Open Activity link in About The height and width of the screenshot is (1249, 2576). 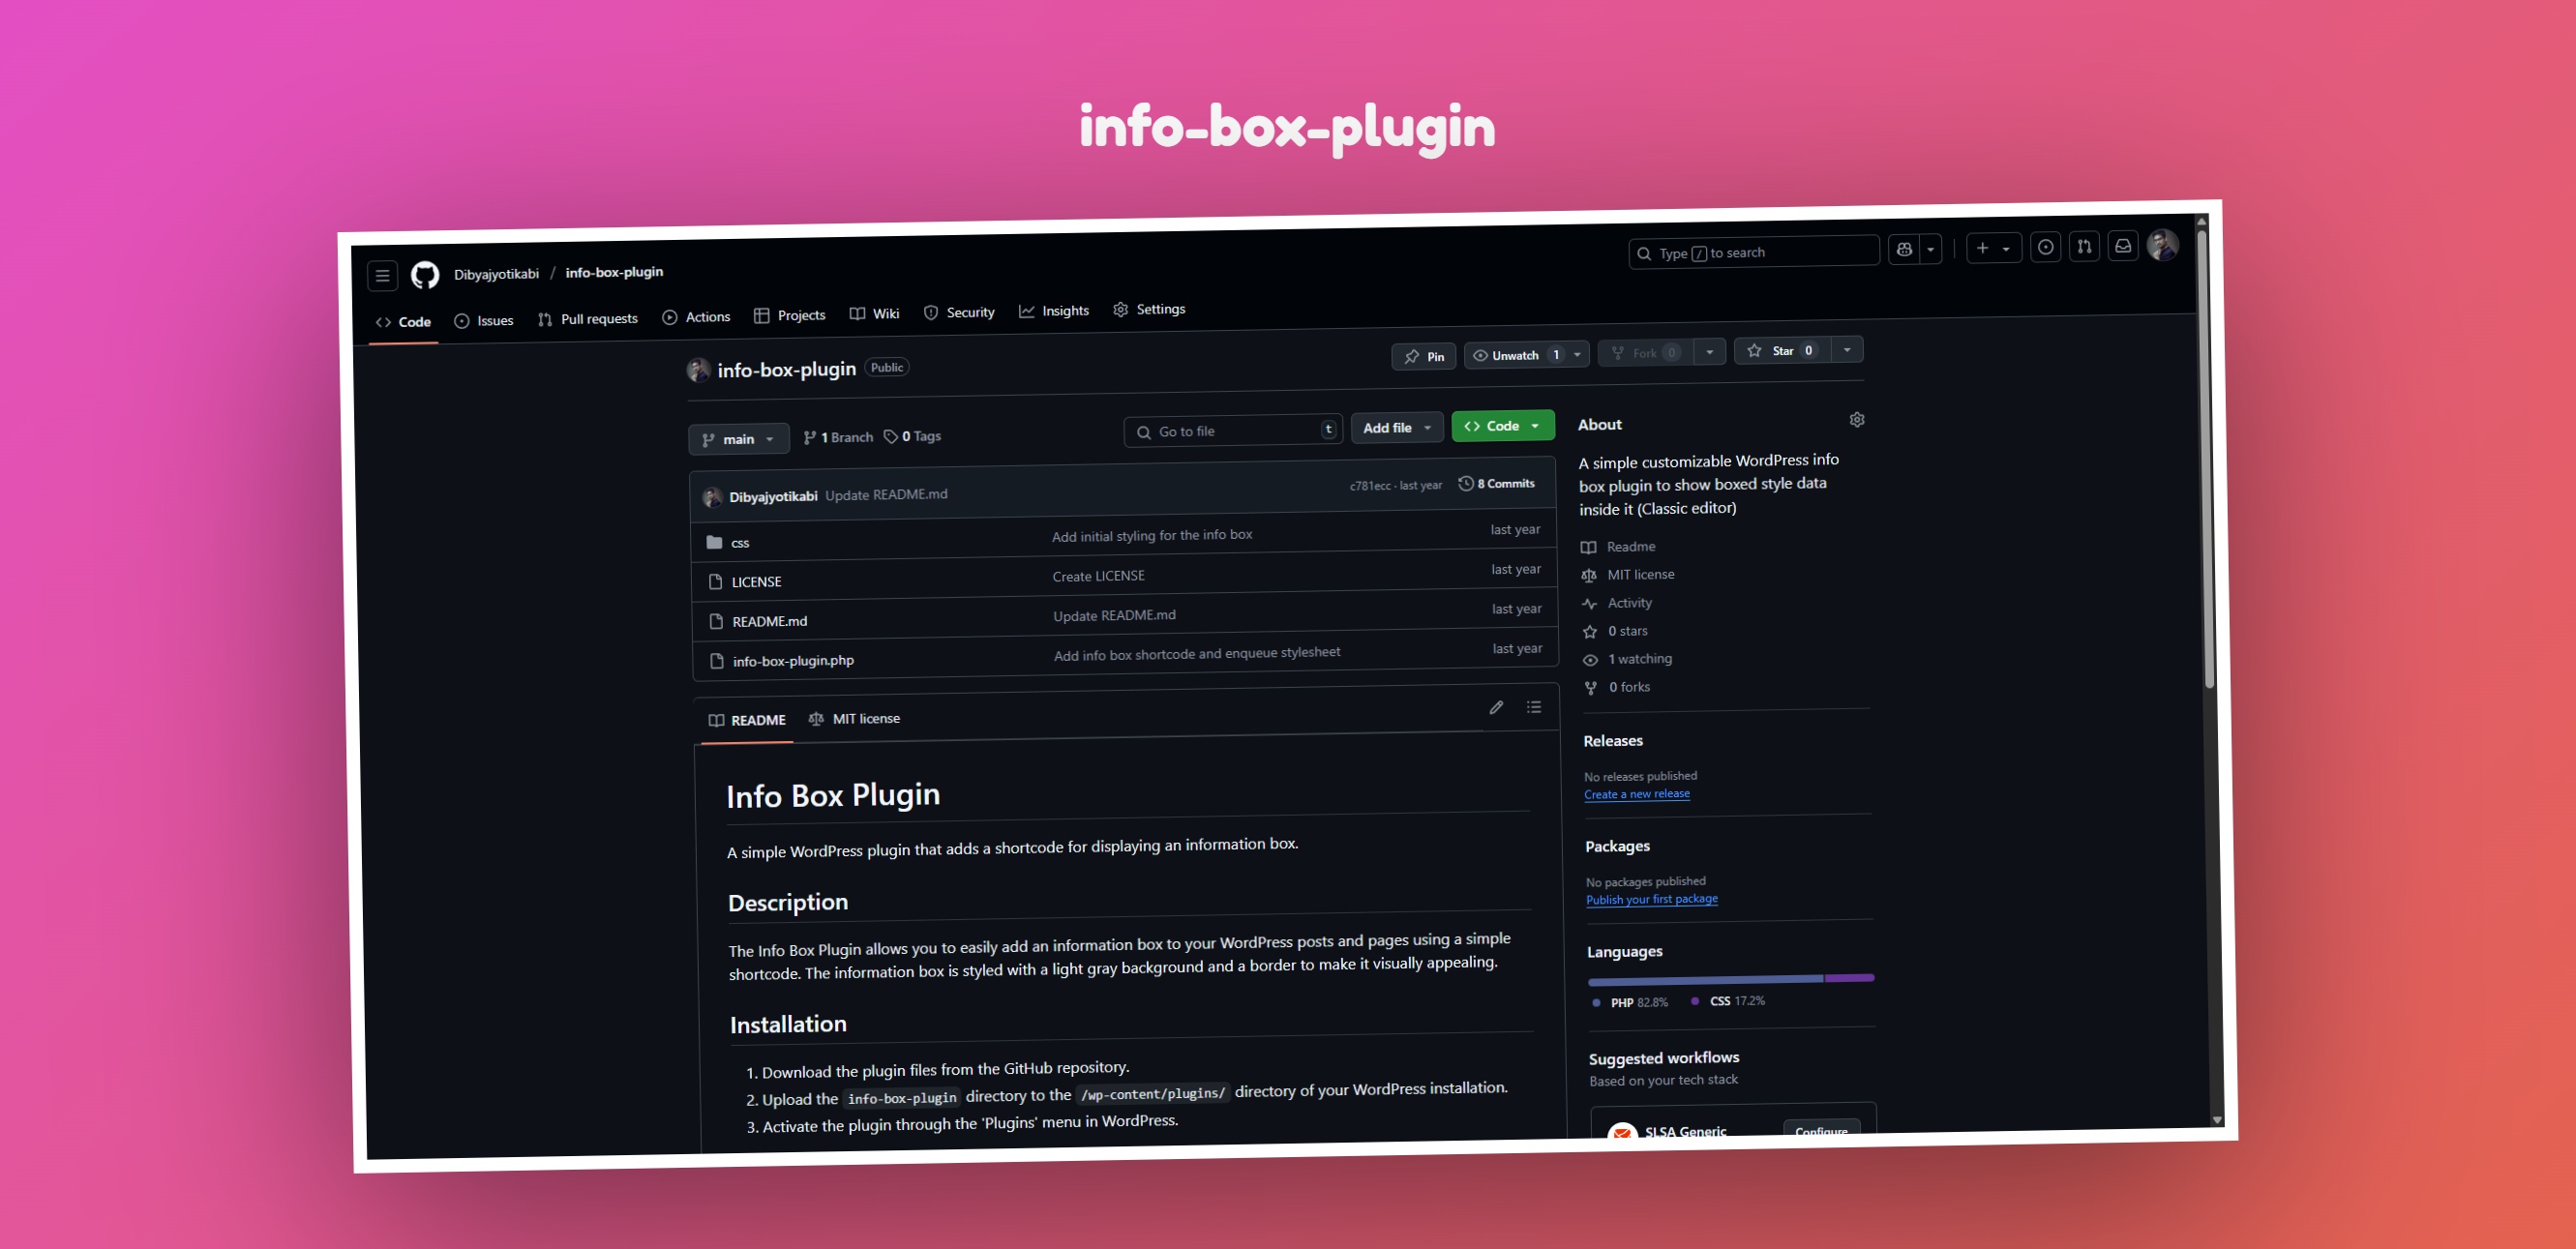click(x=1617, y=603)
